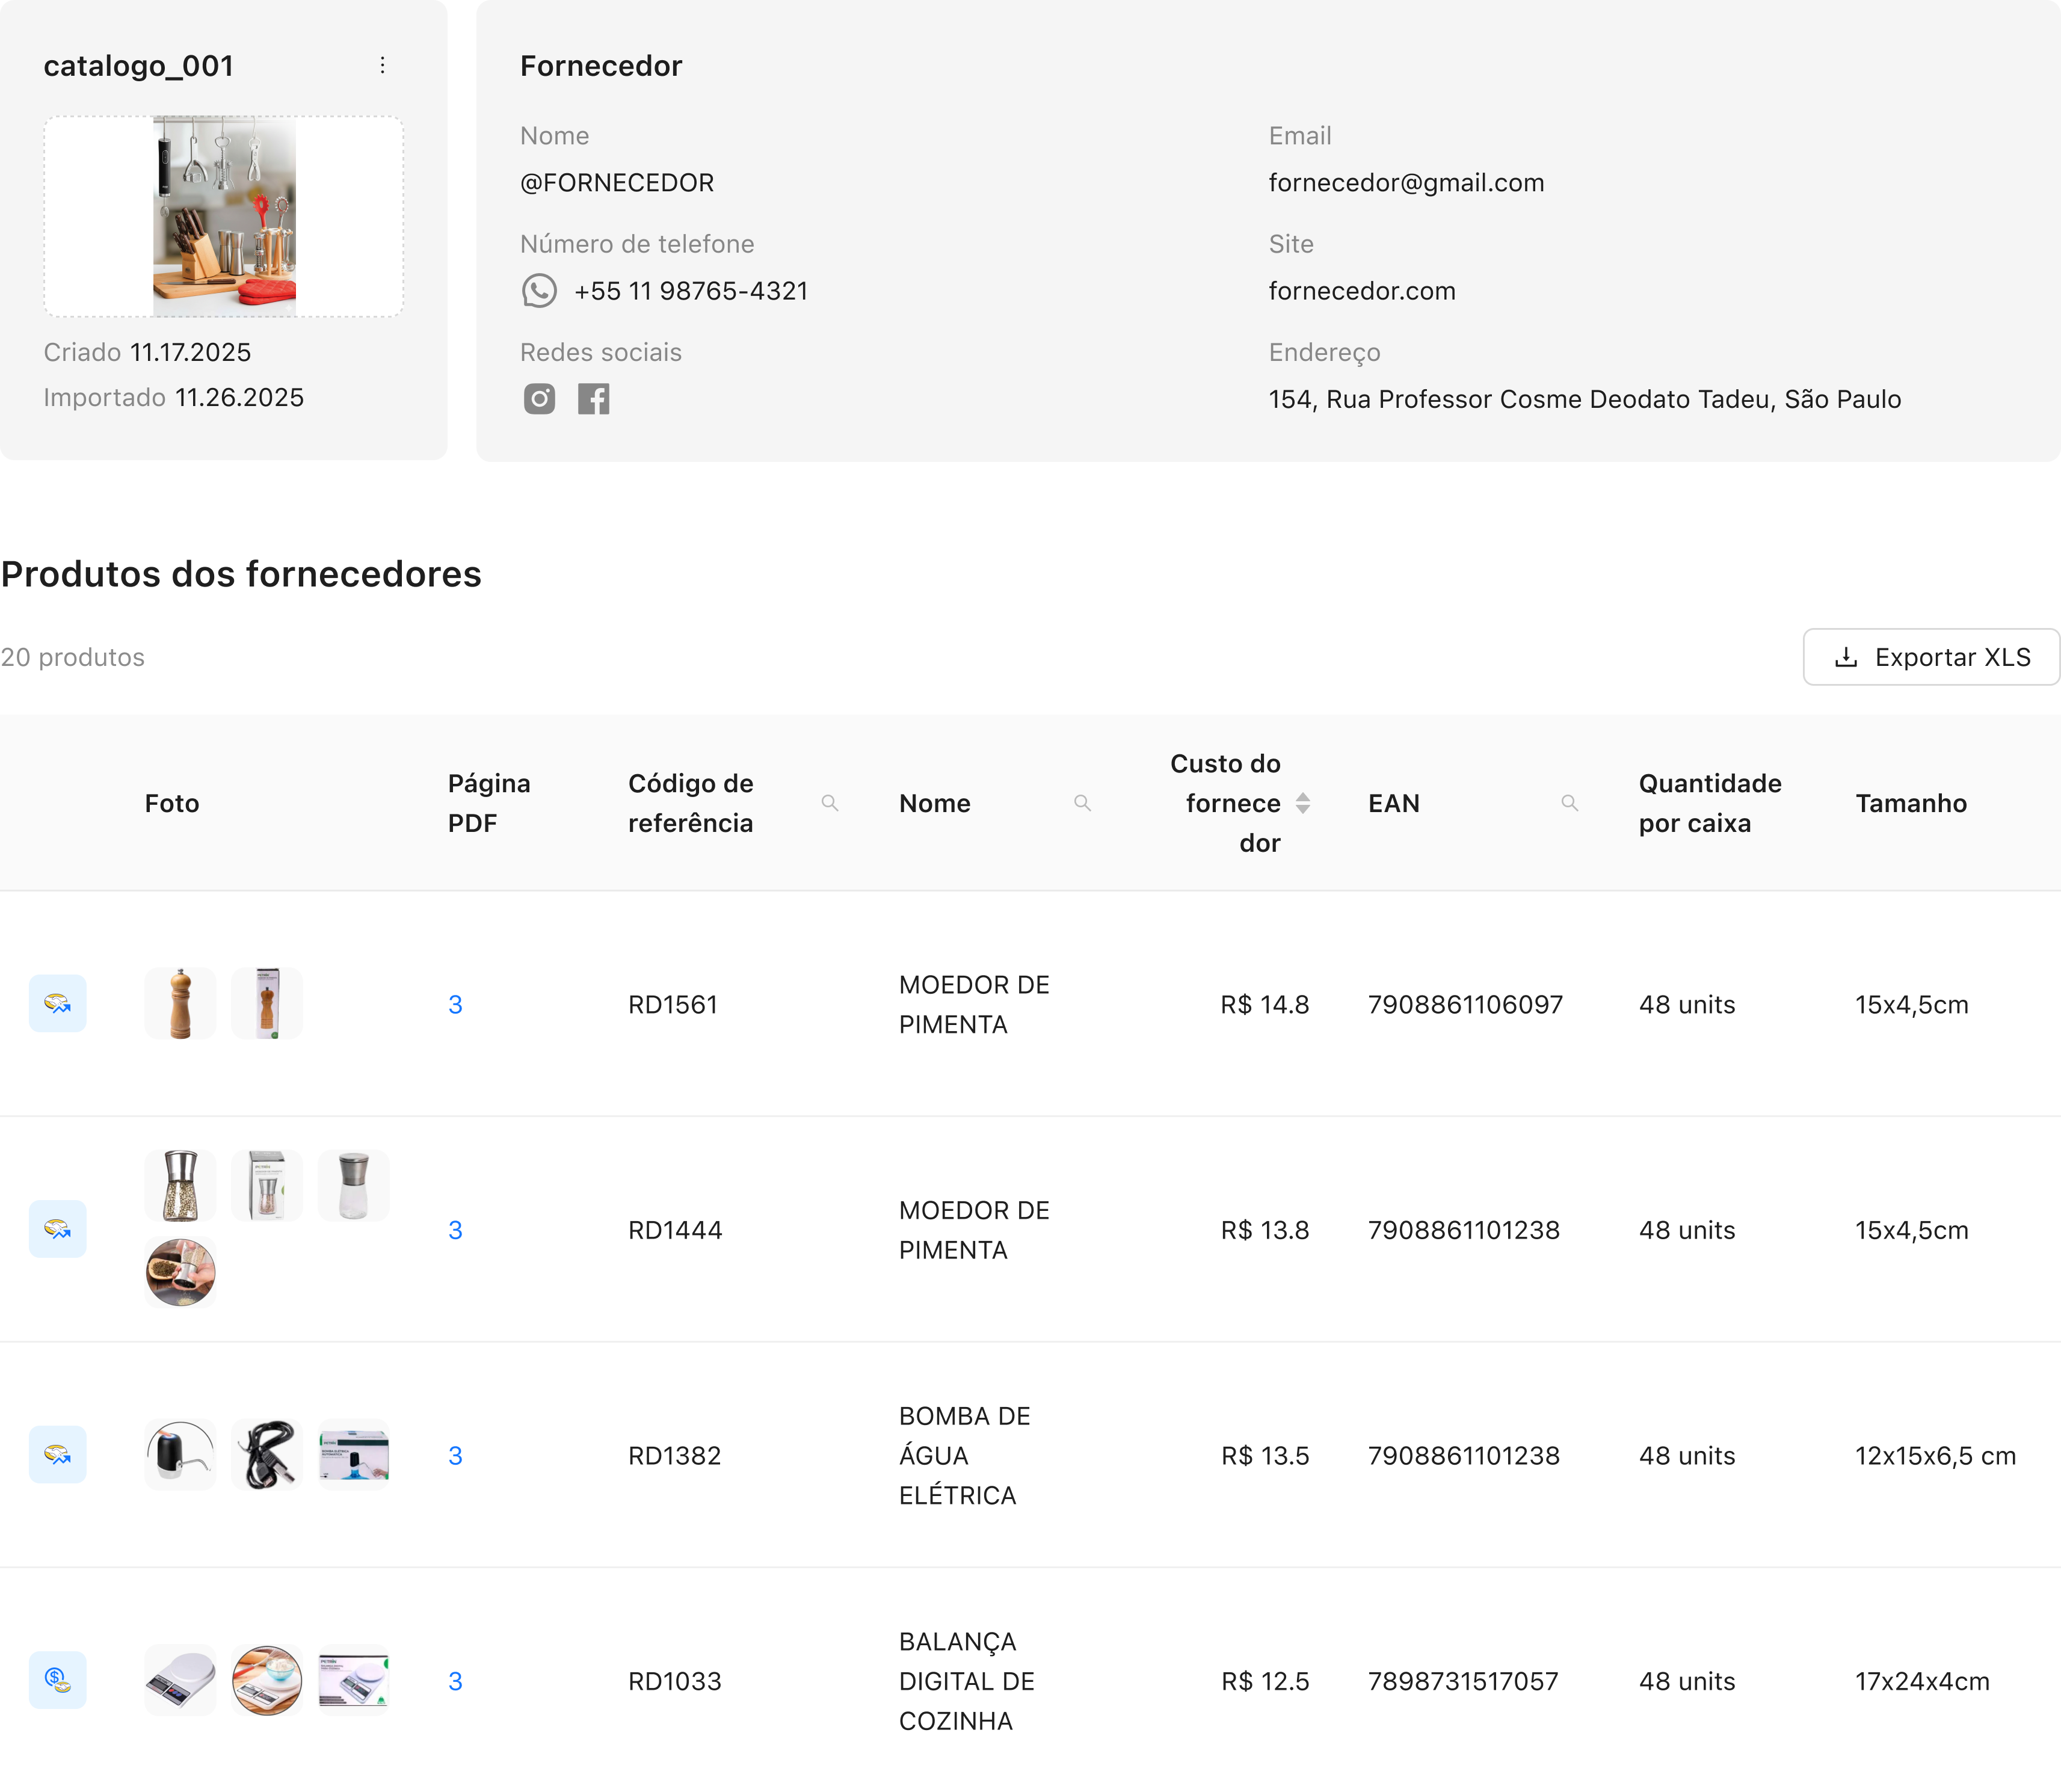Open round pepper grinder photo in RD1444
This screenshot has height=1792, width=2061.
point(180,1272)
